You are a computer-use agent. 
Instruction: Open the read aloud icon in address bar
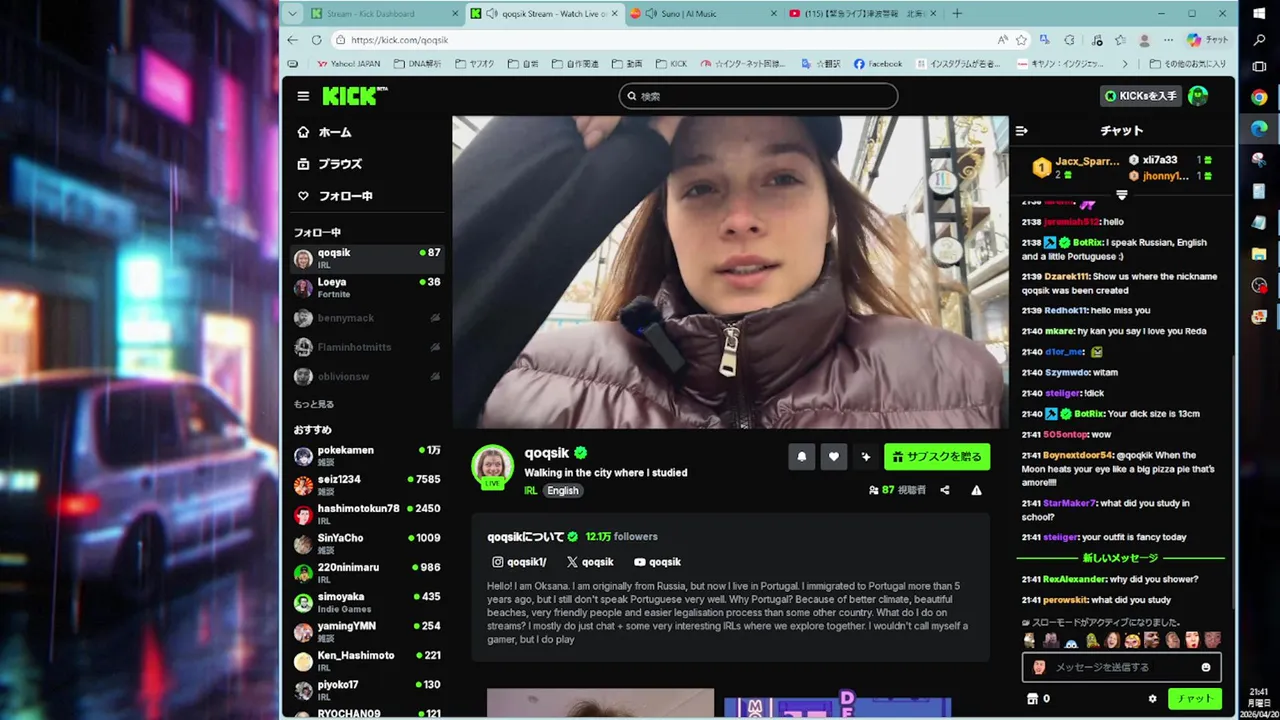click(x=1002, y=40)
